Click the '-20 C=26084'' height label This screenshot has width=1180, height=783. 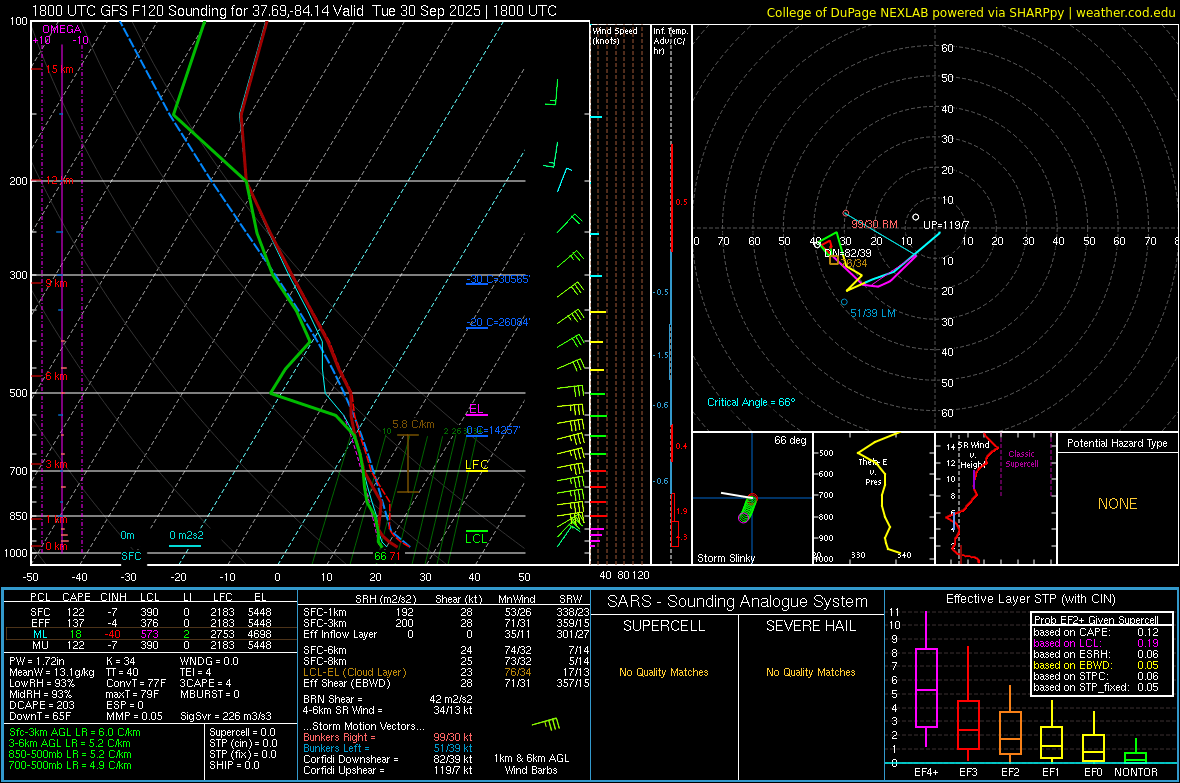(x=498, y=322)
